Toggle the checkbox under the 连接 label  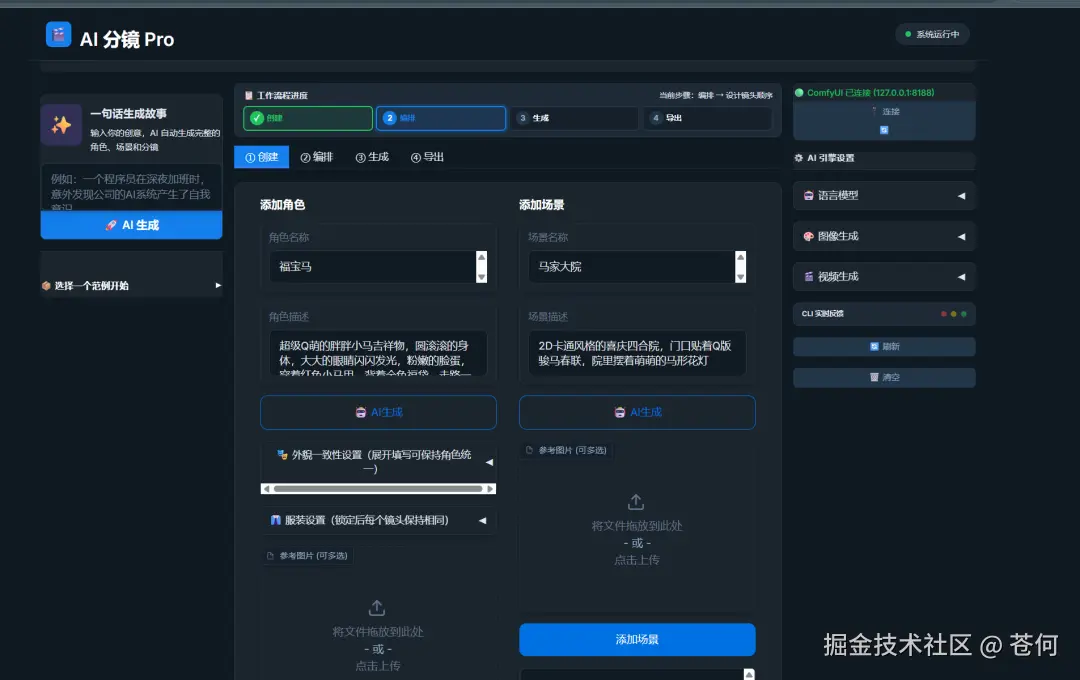[884, 130]
